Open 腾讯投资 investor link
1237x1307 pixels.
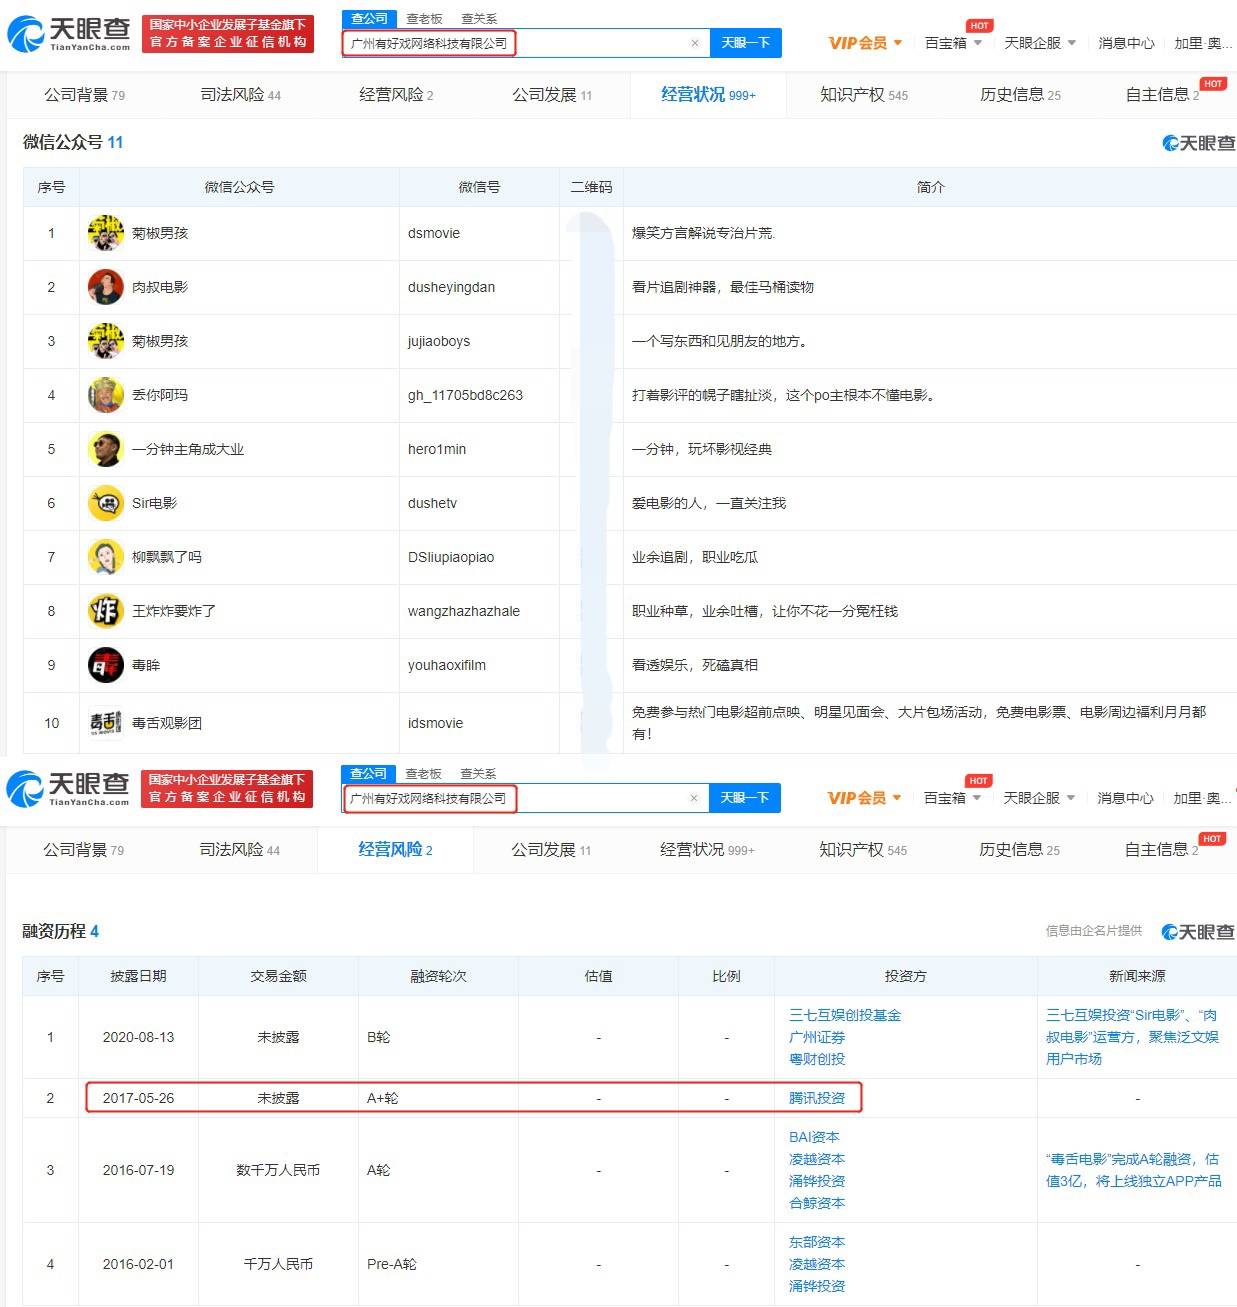click(817, 1098)
